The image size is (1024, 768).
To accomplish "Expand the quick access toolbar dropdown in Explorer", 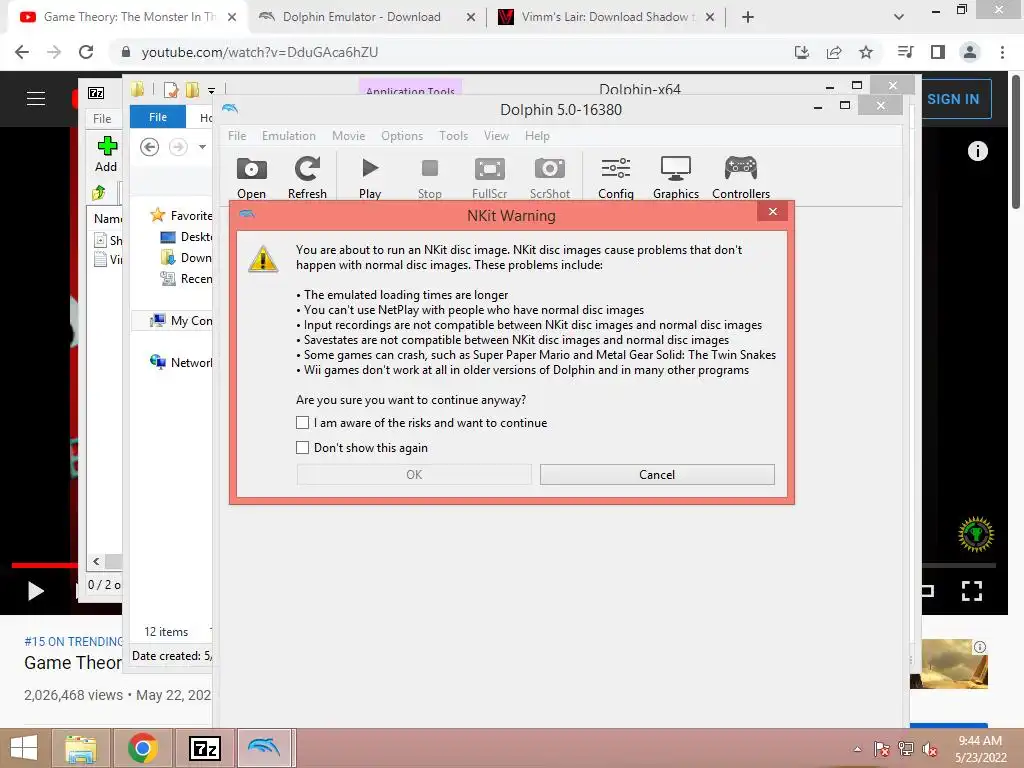I will [212, 91].
